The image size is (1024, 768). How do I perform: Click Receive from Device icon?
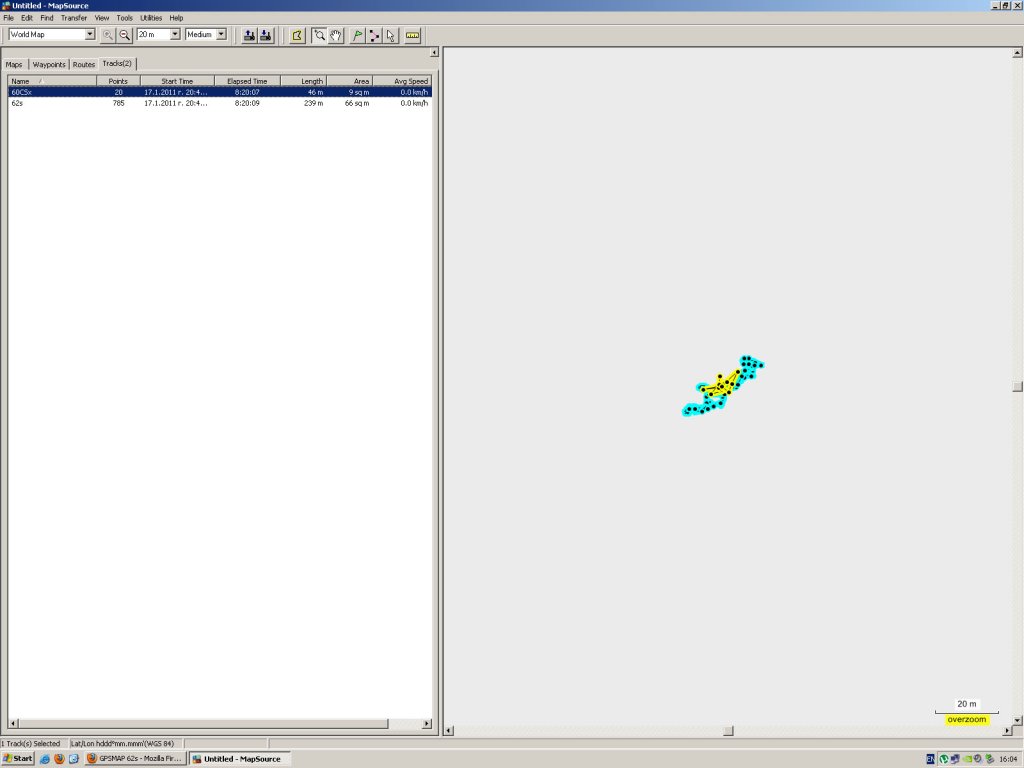coord(266,35)
